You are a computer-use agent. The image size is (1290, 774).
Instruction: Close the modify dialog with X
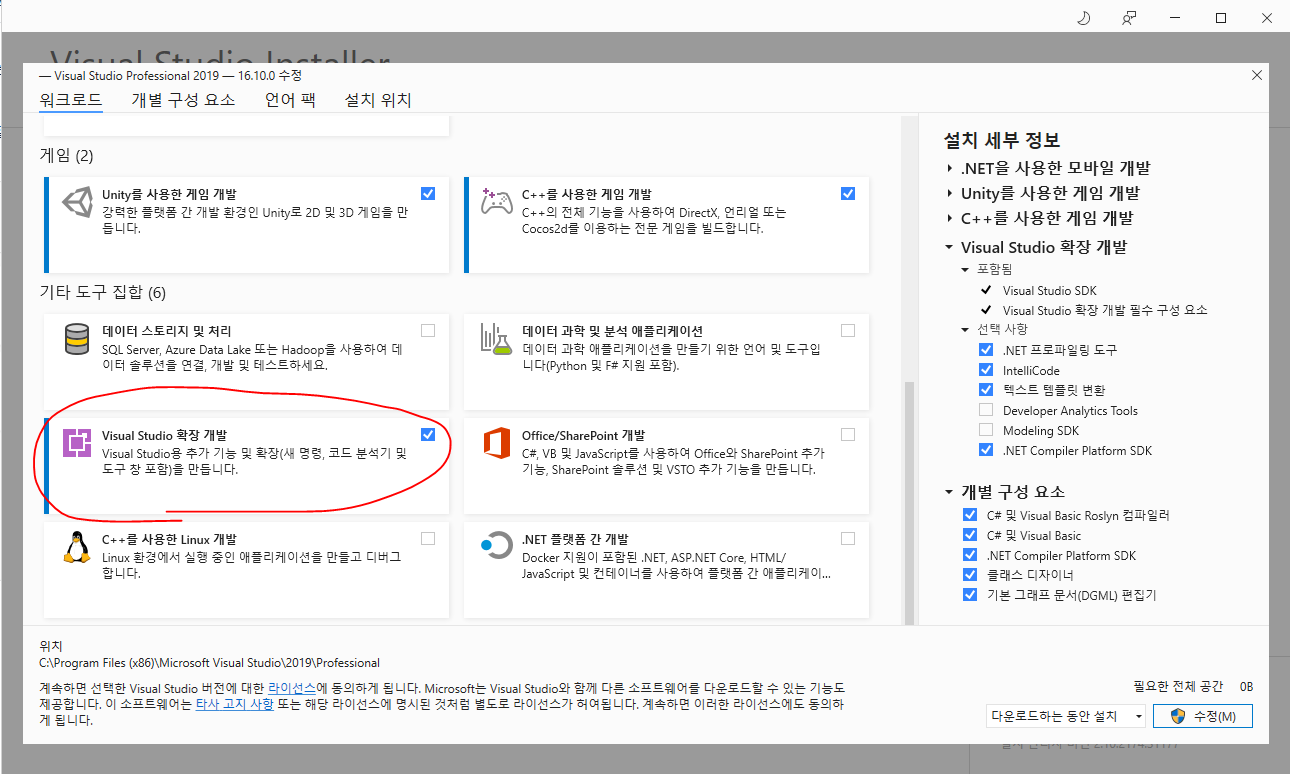1257,75
